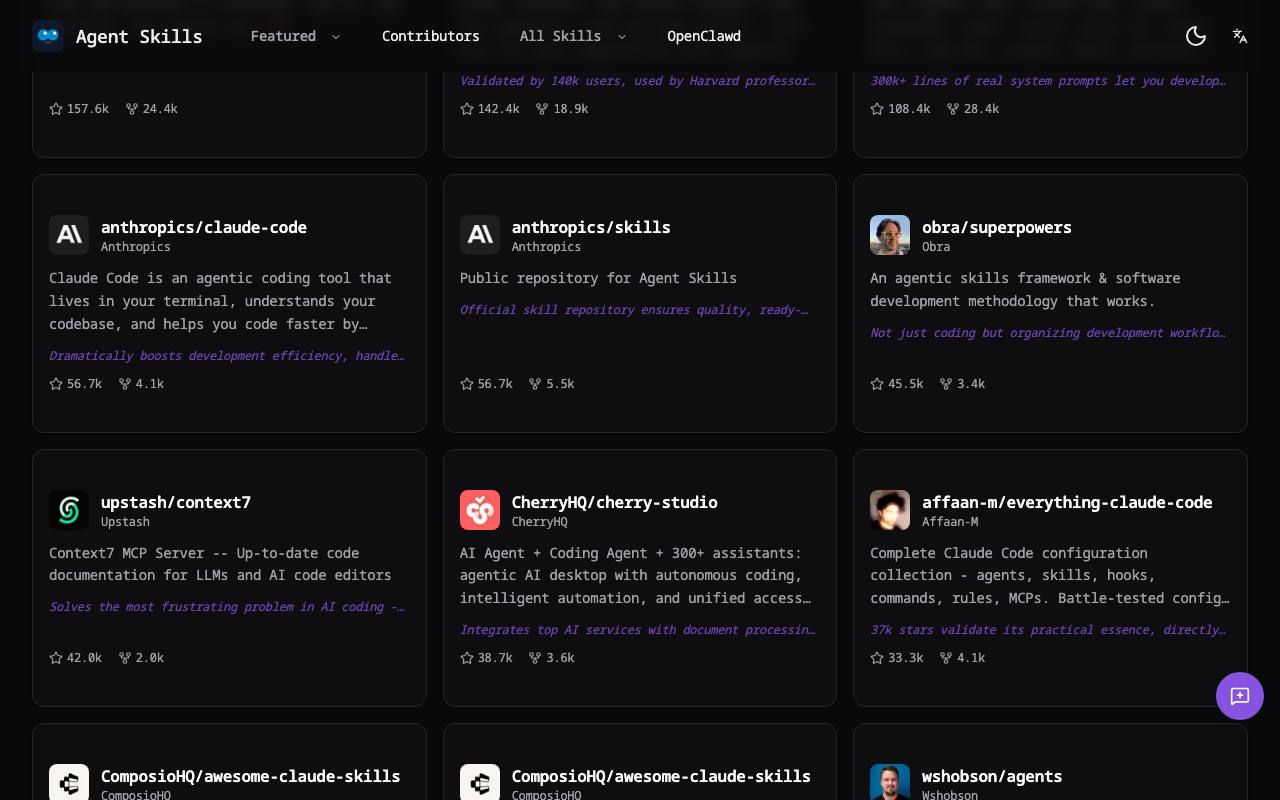The height and width of the screenshot is (800, 1280).
Task: Click the star icon on obra/superpowers
Action: click(877, 384)
